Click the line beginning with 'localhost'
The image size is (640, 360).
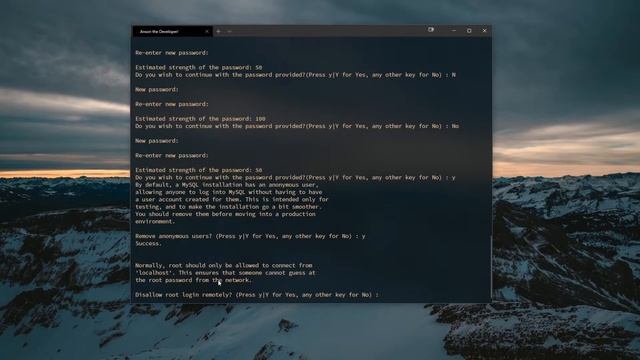pyautogui.click(x=225, y=273)
